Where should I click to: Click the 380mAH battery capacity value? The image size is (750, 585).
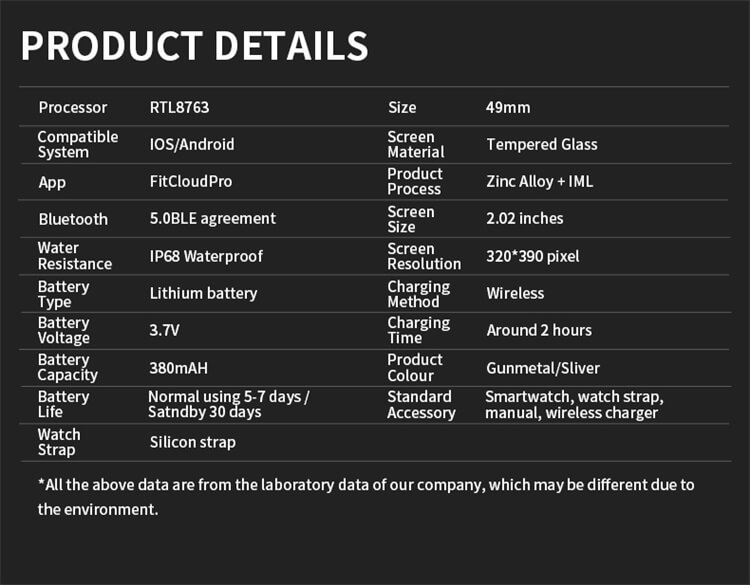[178, 368]
